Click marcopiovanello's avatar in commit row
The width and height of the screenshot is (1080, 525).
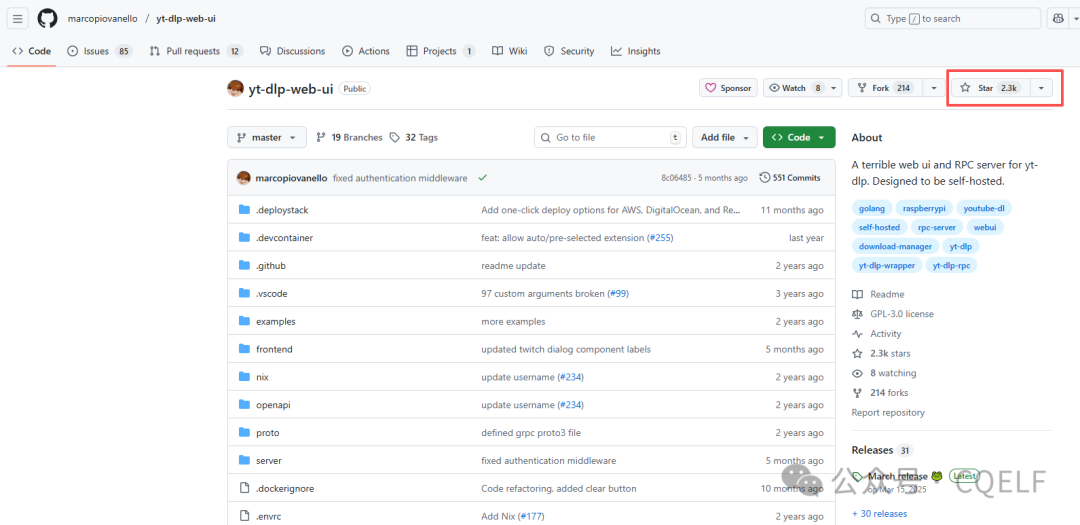coord(243,178)
